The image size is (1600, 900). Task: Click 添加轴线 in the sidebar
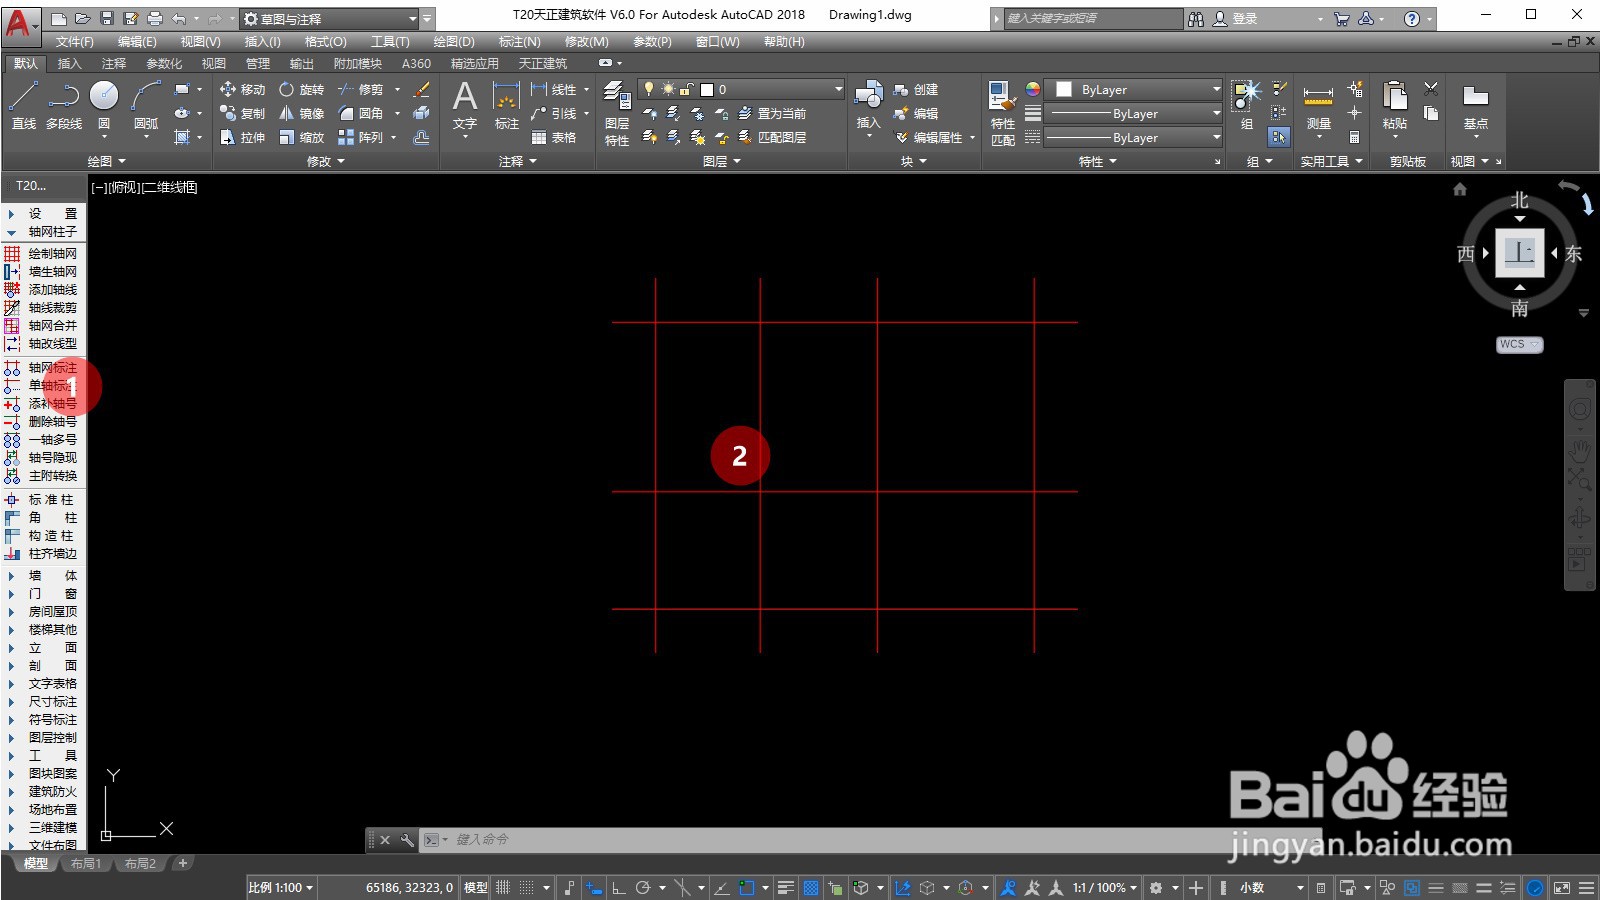[42, 289]
